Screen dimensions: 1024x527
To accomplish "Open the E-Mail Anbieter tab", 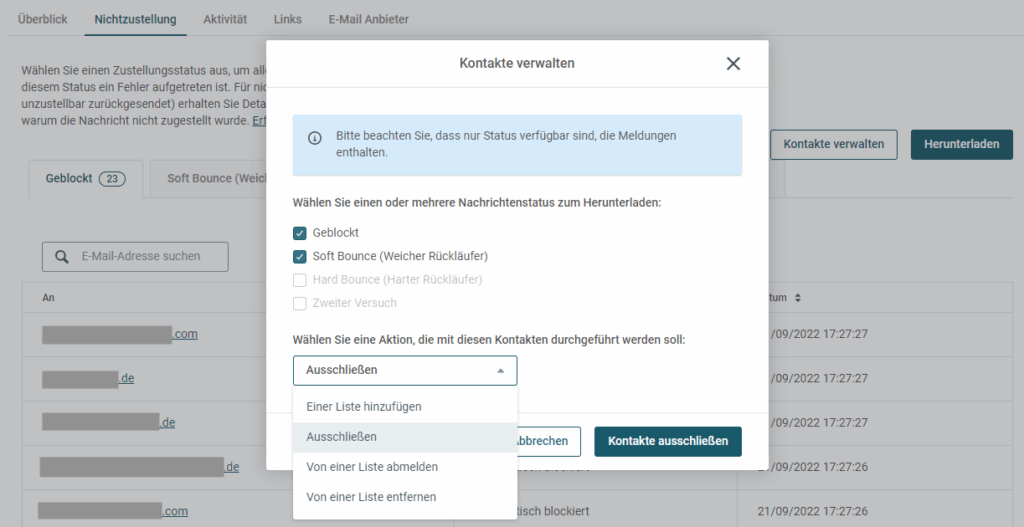I will pos(368,20).
